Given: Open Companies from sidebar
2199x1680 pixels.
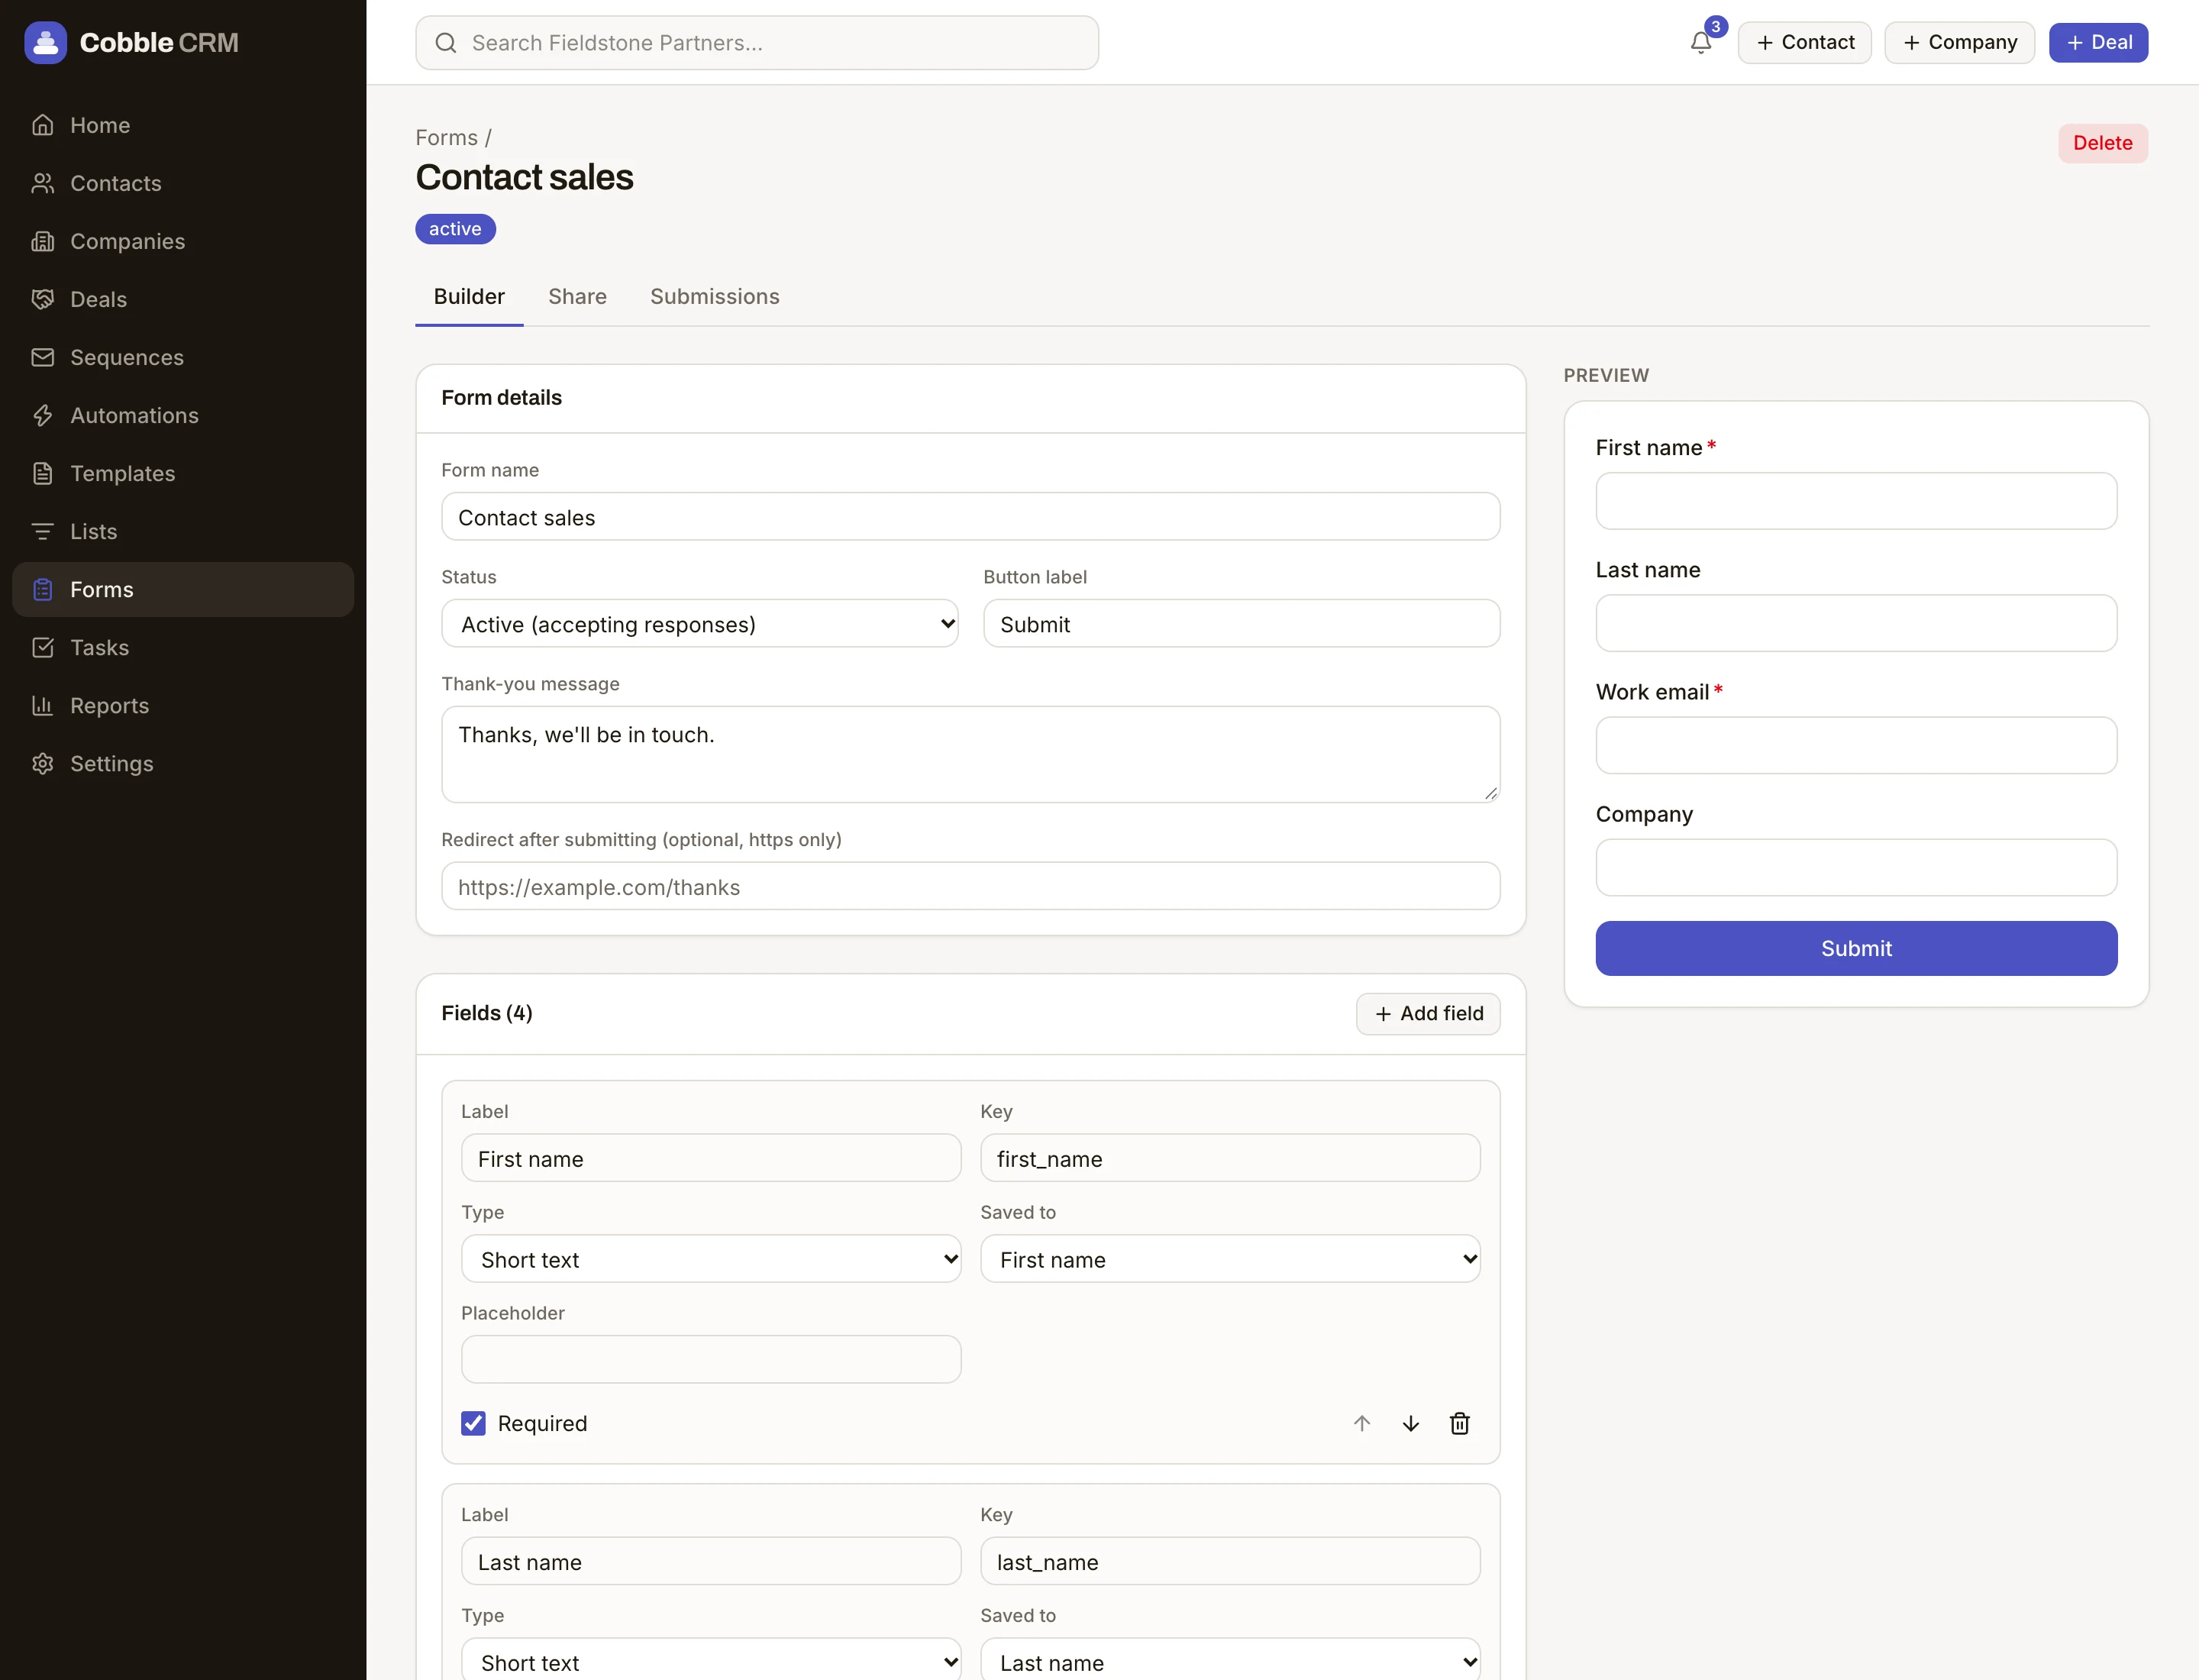Looking at the screenshot, I should [183, 241].
